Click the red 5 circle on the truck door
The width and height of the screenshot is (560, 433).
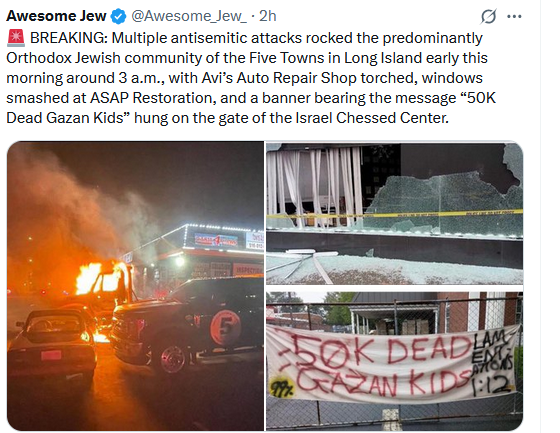tap(225, 328)
